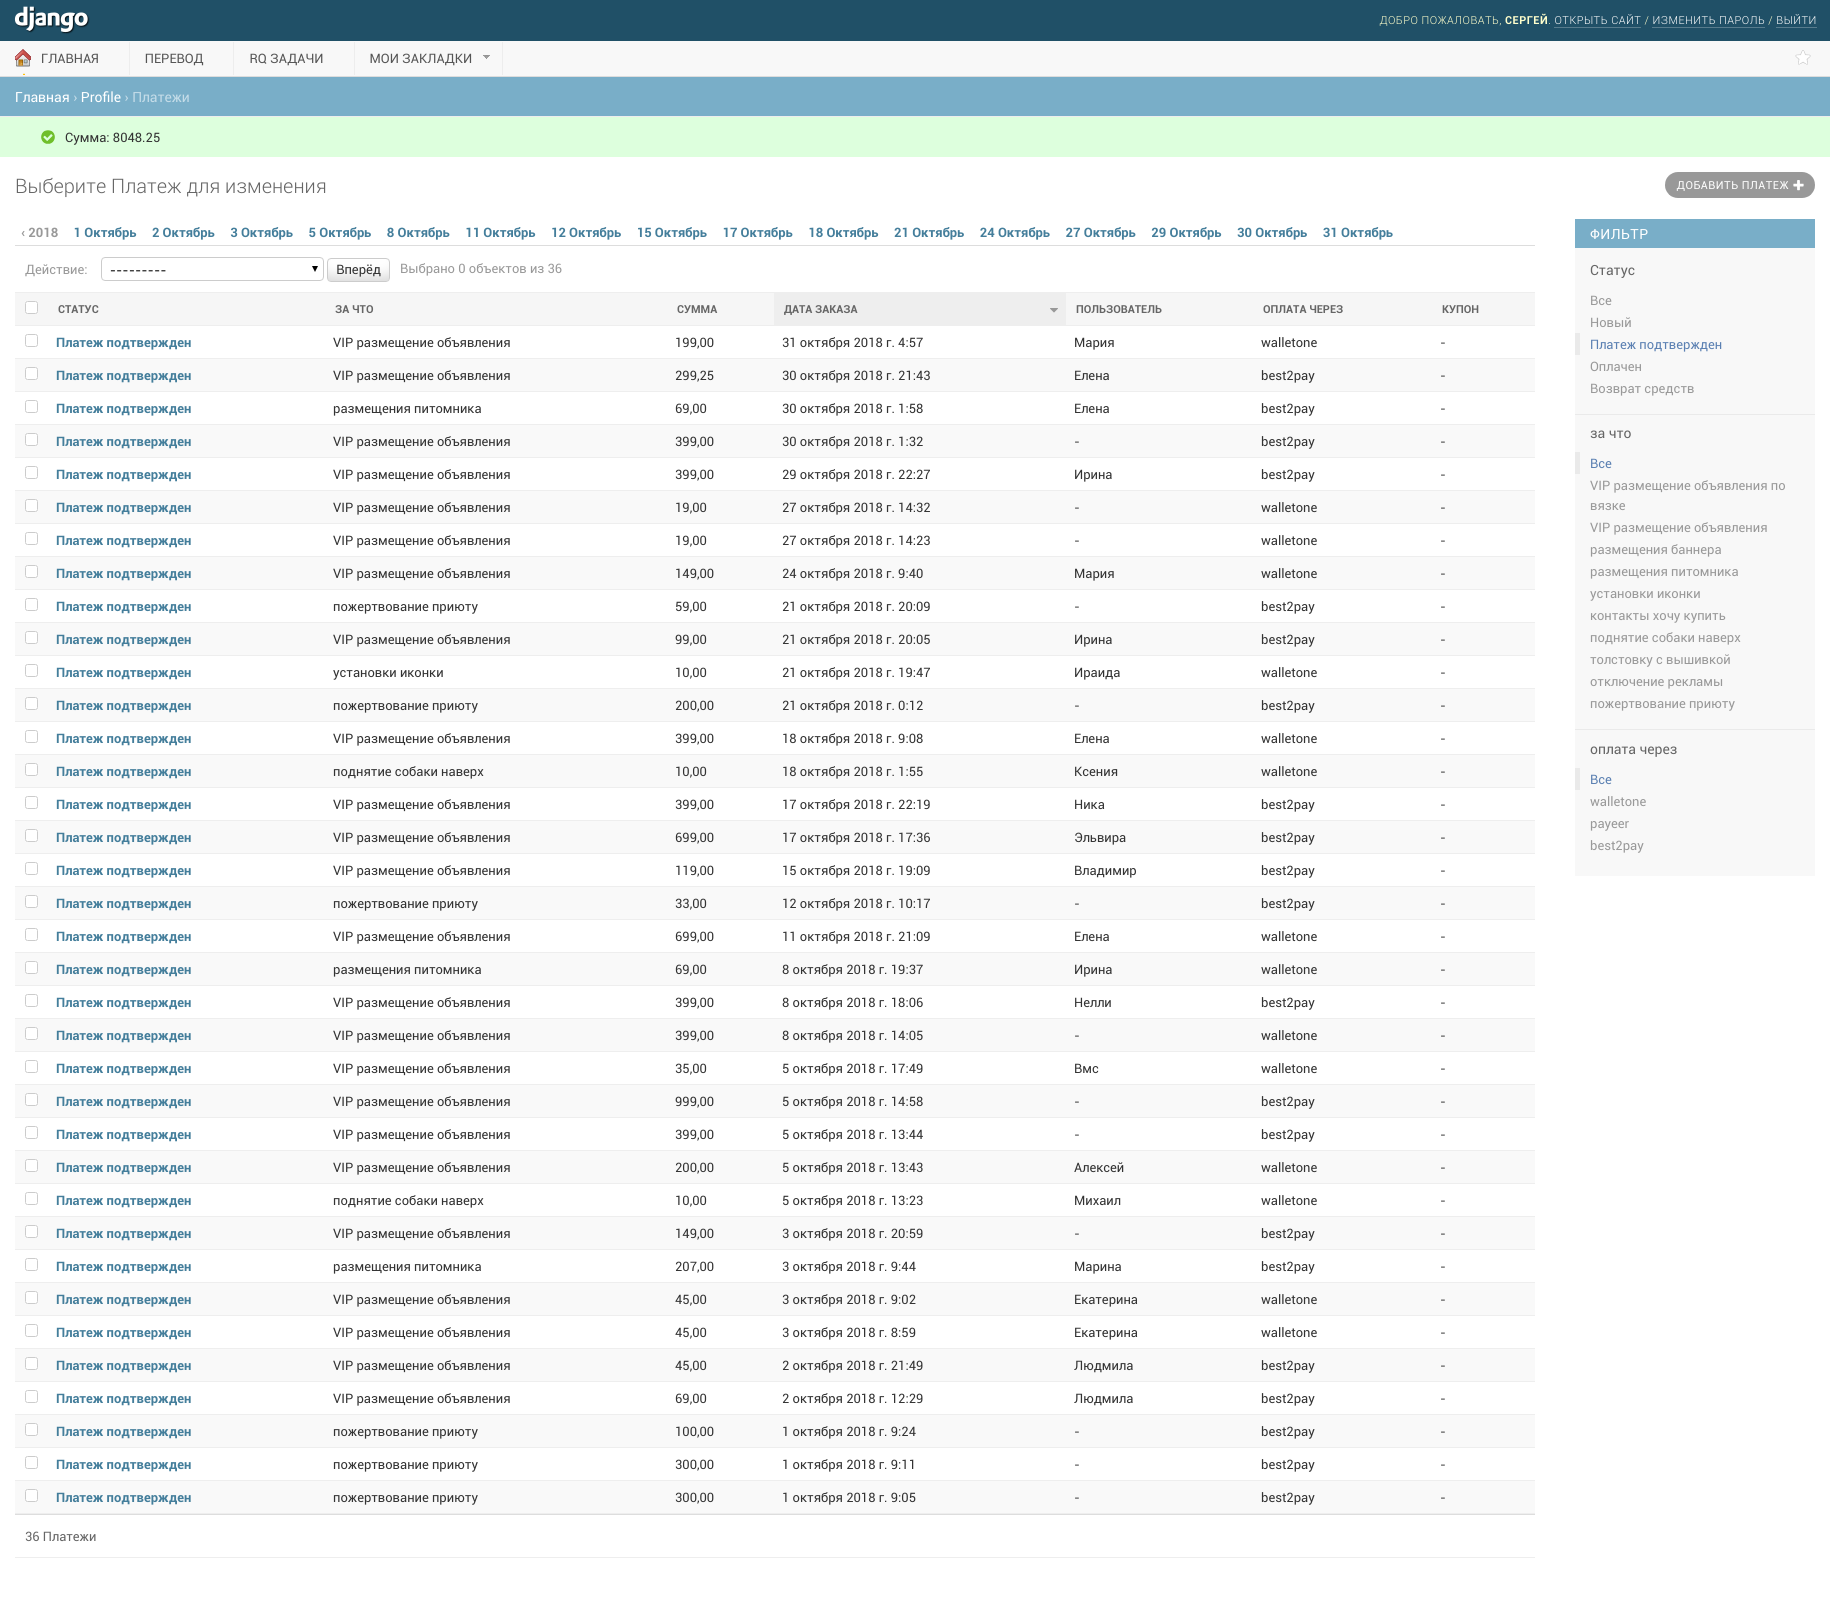The image size is (1830, 1623).
Task: Click the django logo
Action: (x=51, y=19)
